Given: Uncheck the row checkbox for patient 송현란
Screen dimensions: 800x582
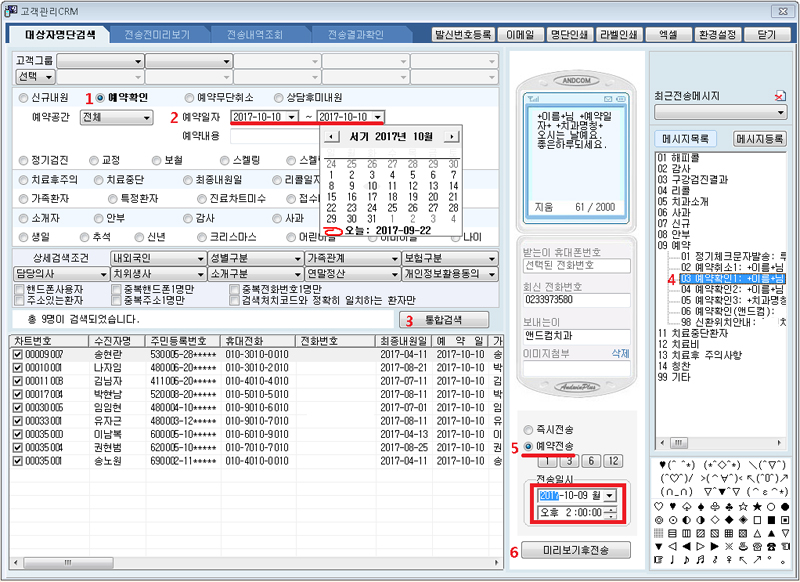Looking at the screenshot, I should point(17,354).
